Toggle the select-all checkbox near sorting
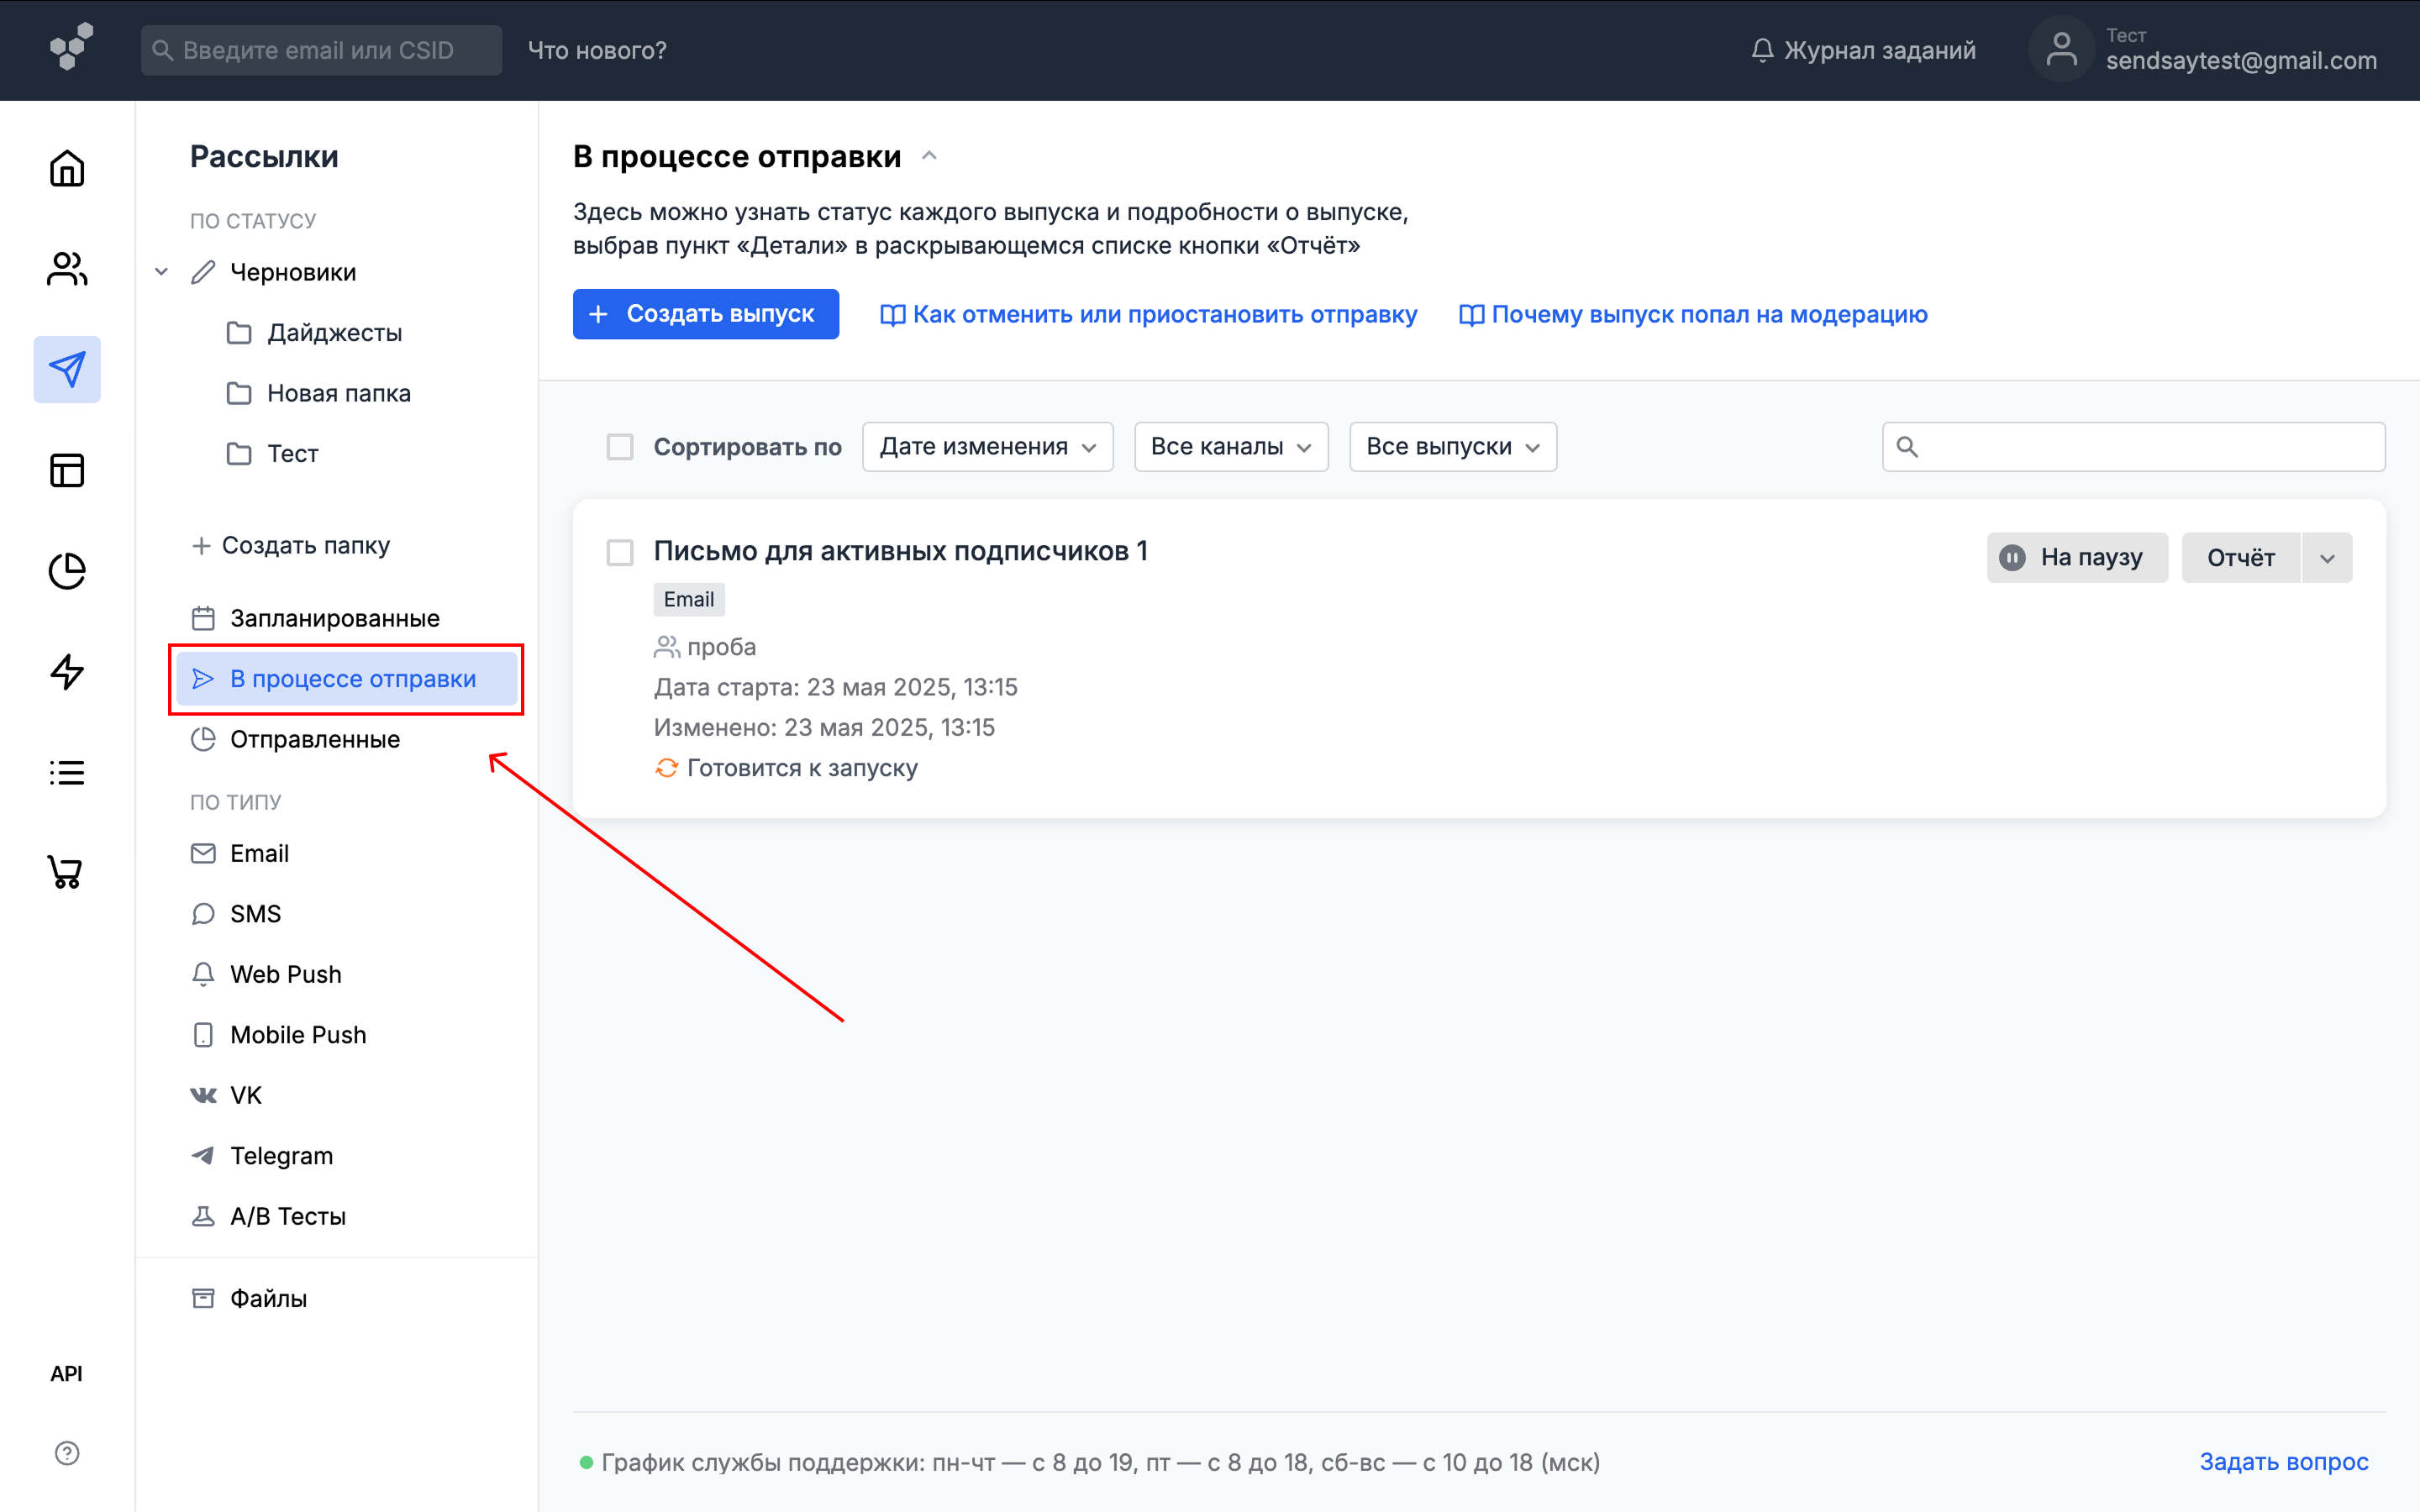This screenshot has height=1512, width=2420. coord(620,447)
